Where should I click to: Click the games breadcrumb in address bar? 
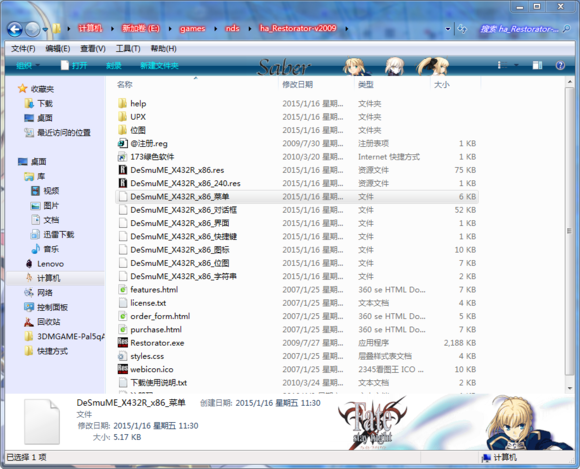pyautogui.click(x=192, y=28)
